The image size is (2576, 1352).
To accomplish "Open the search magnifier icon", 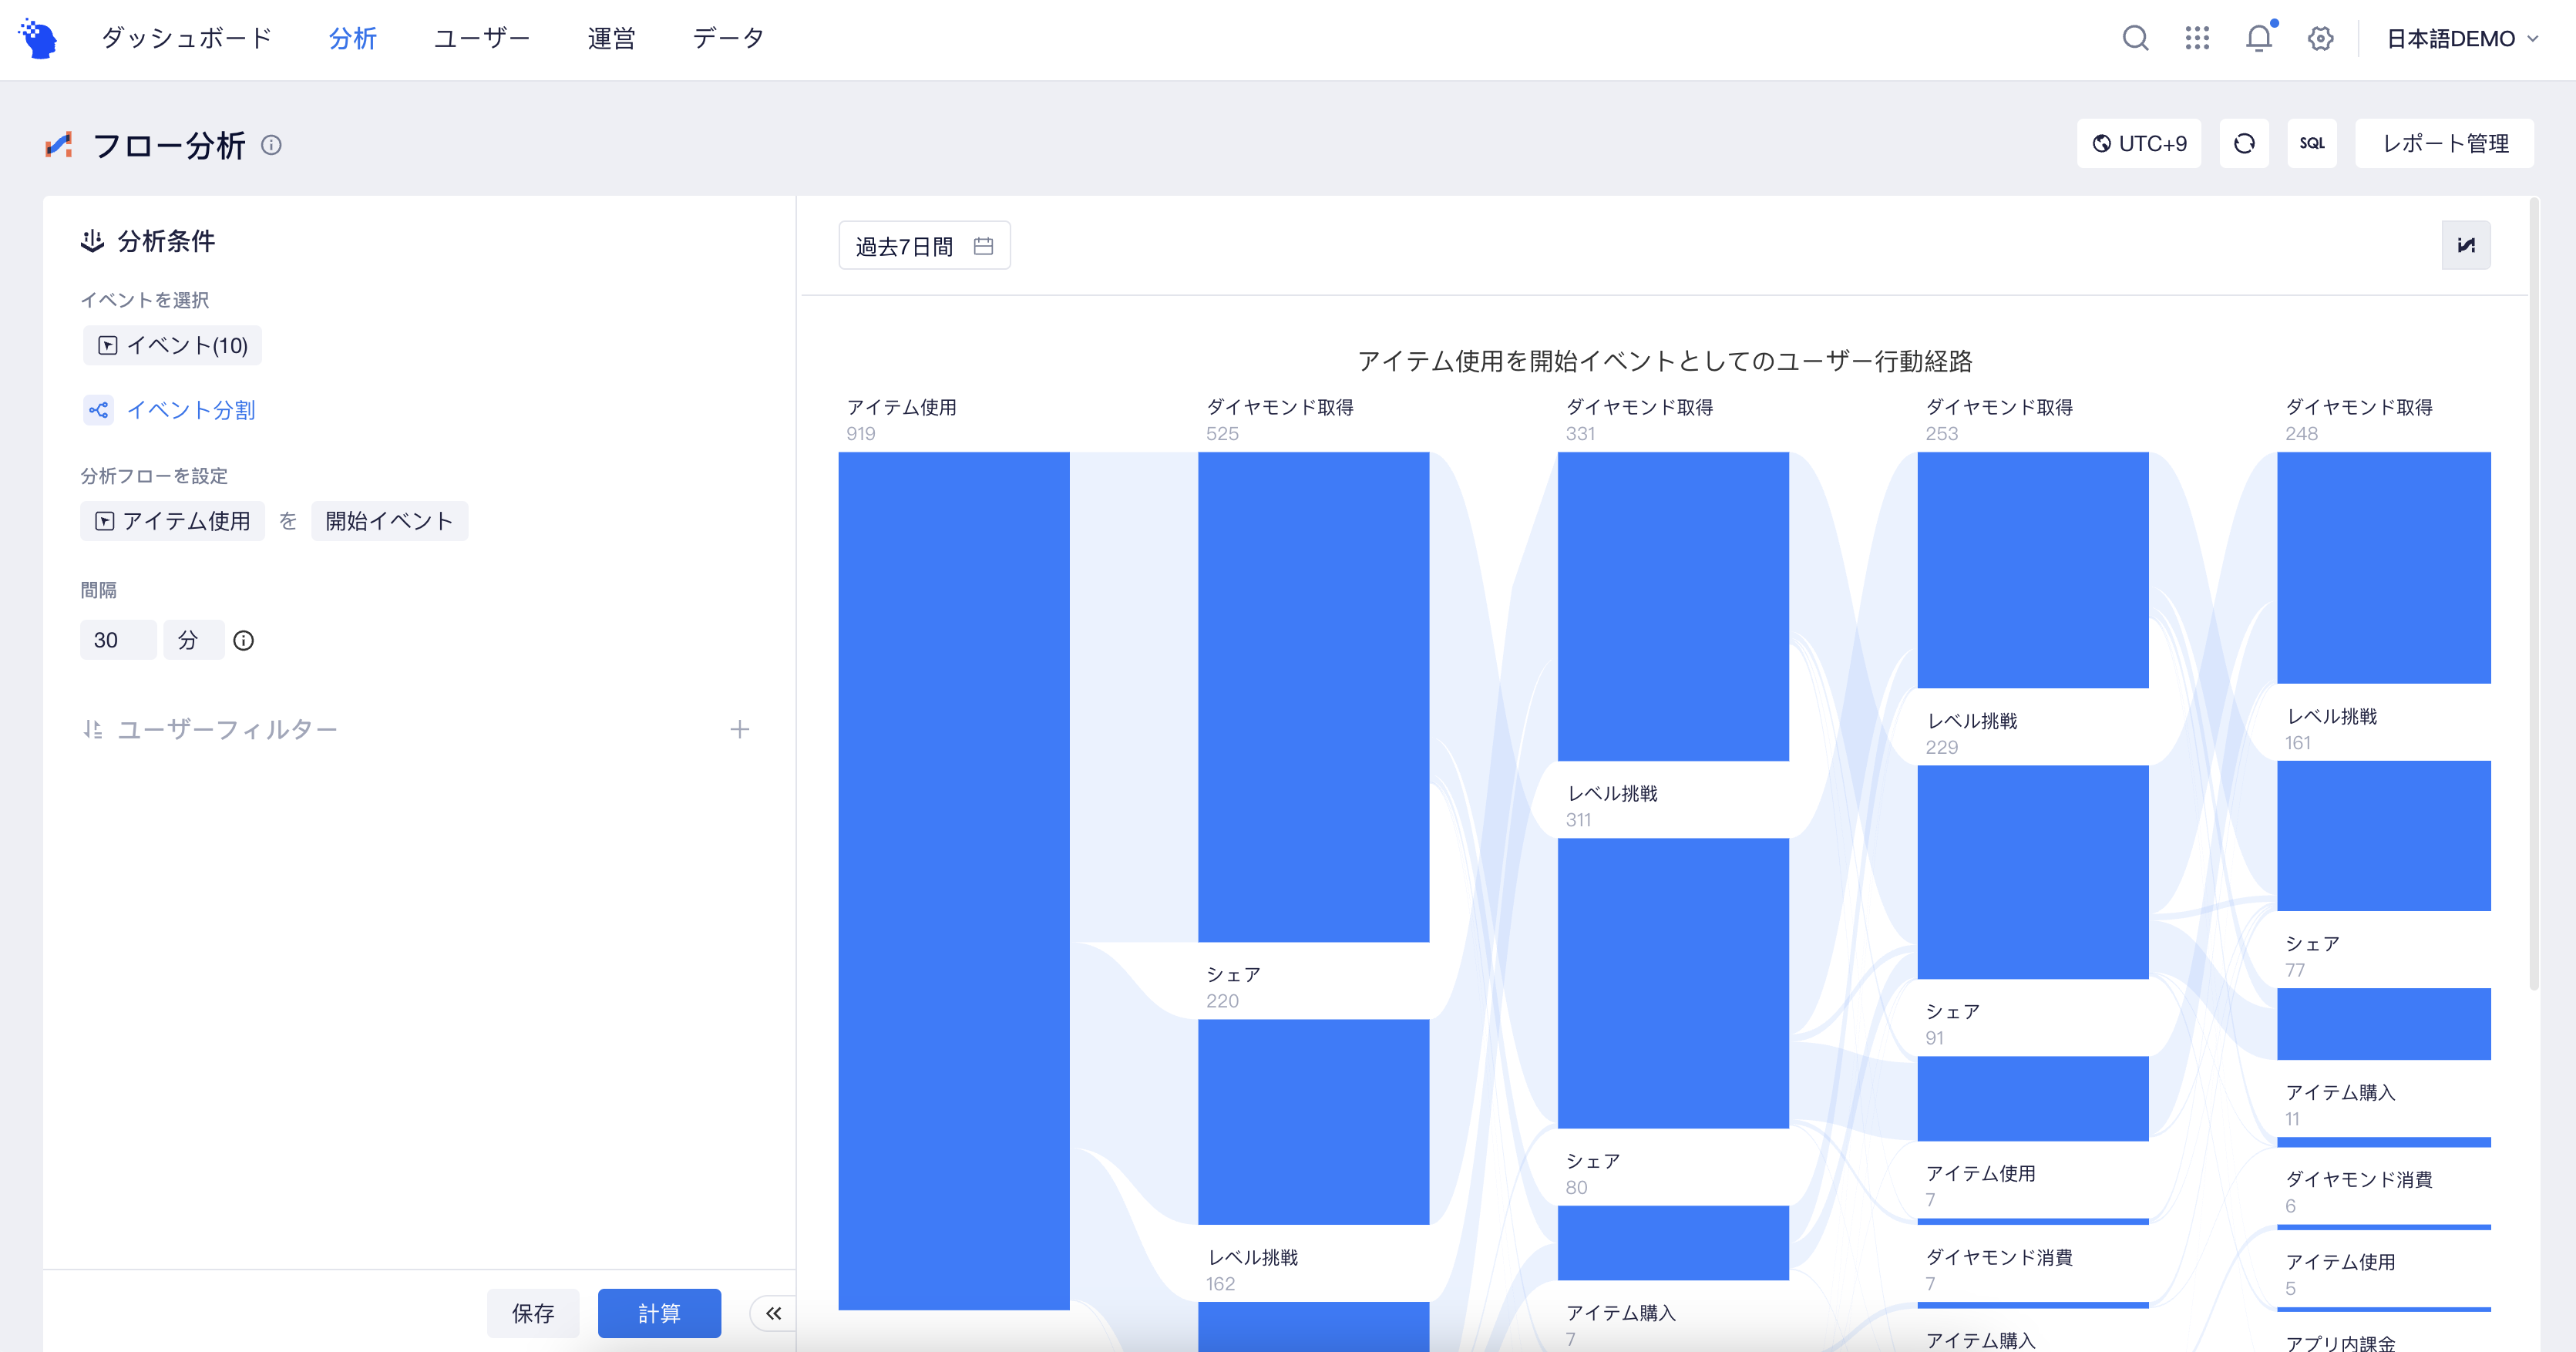I will [2135, 39].
